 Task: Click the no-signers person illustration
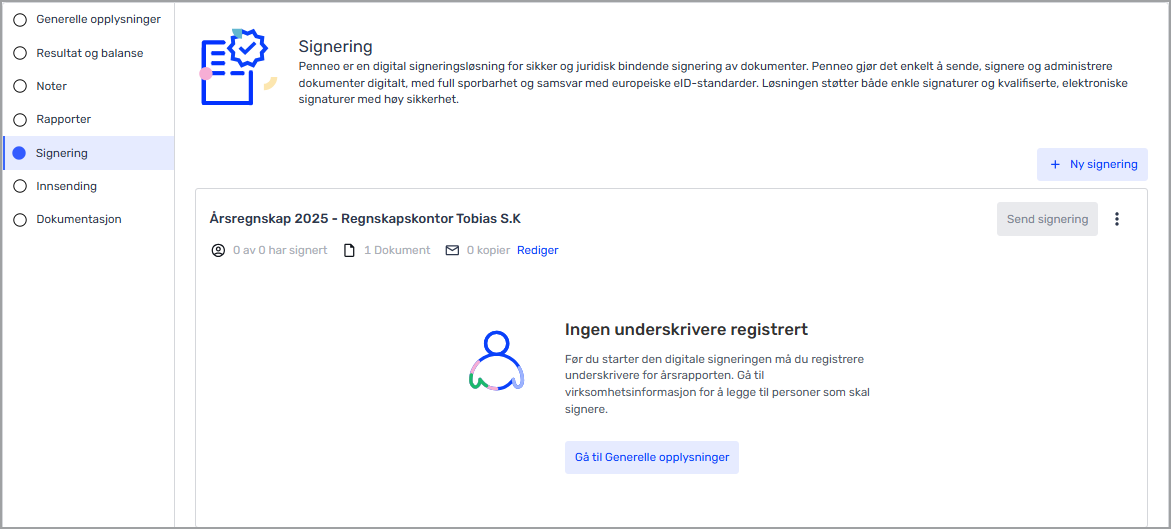point(496,360)
